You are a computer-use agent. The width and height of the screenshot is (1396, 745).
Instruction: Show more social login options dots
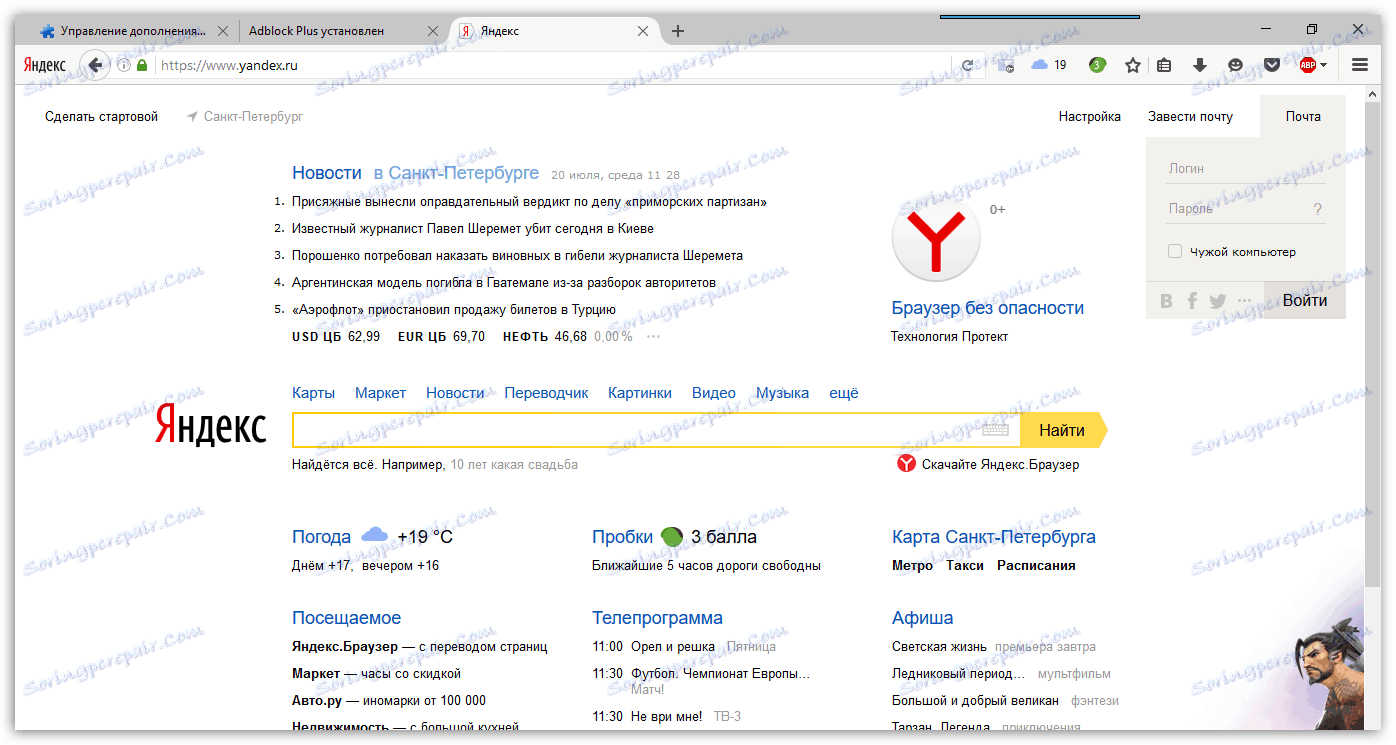click(x=1244, y=301)
